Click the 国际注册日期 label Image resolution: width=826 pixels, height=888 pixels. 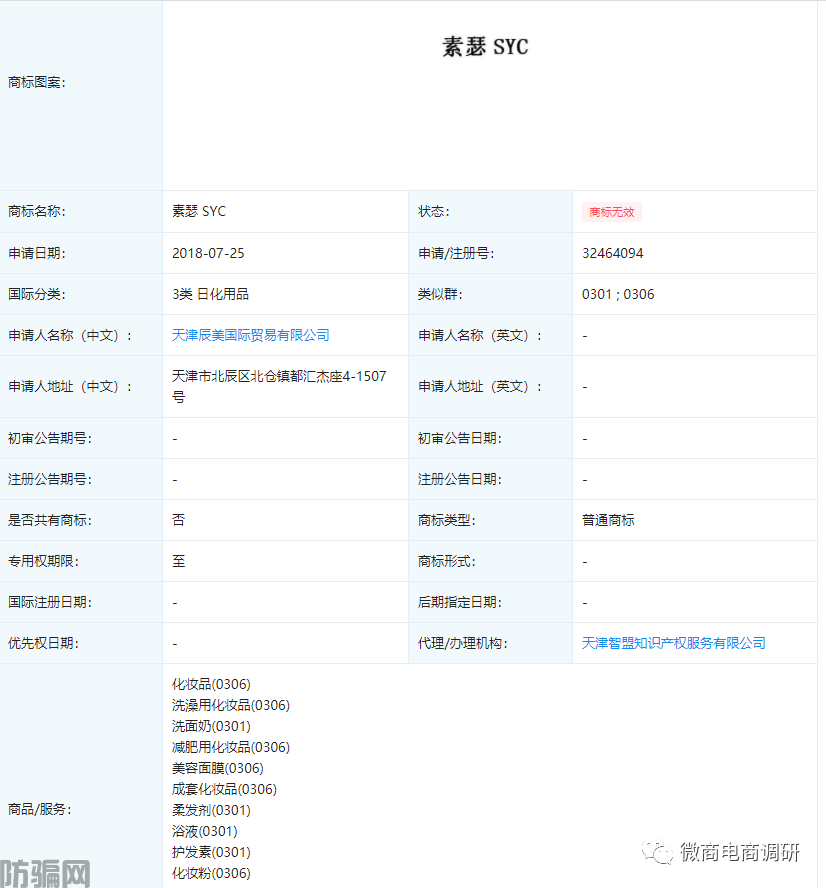point(50,602)
